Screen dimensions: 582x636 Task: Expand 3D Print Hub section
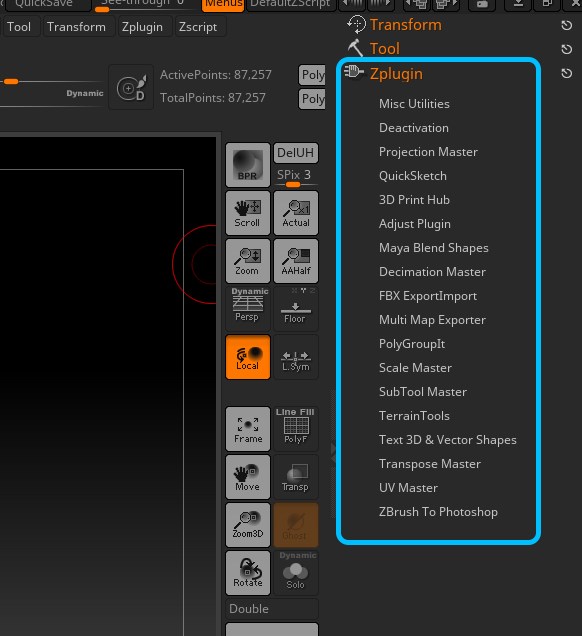[x=414, y=200]
